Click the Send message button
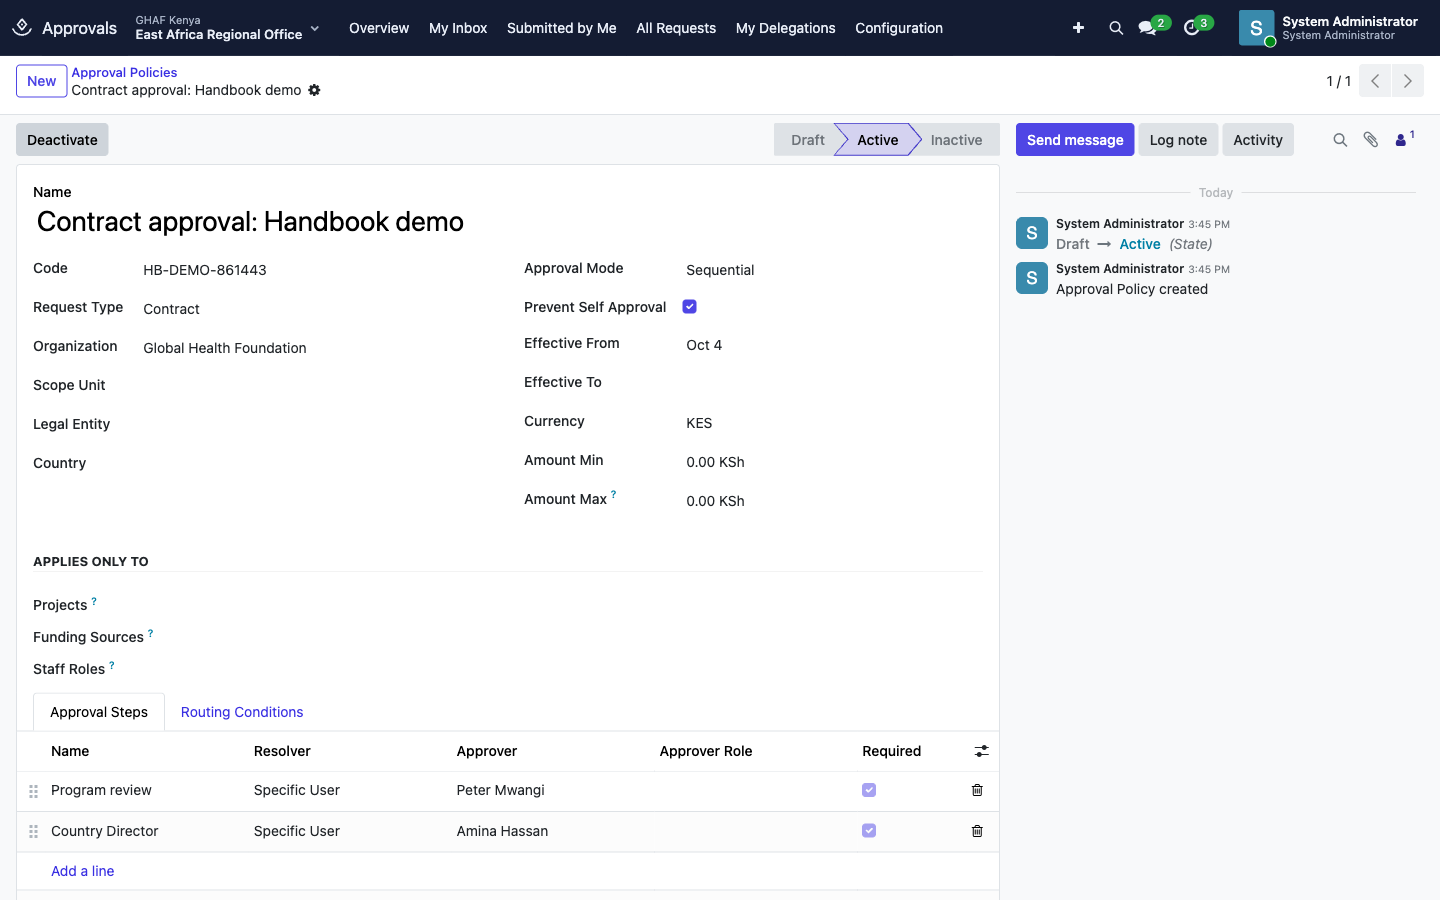 coord(1075,140)
